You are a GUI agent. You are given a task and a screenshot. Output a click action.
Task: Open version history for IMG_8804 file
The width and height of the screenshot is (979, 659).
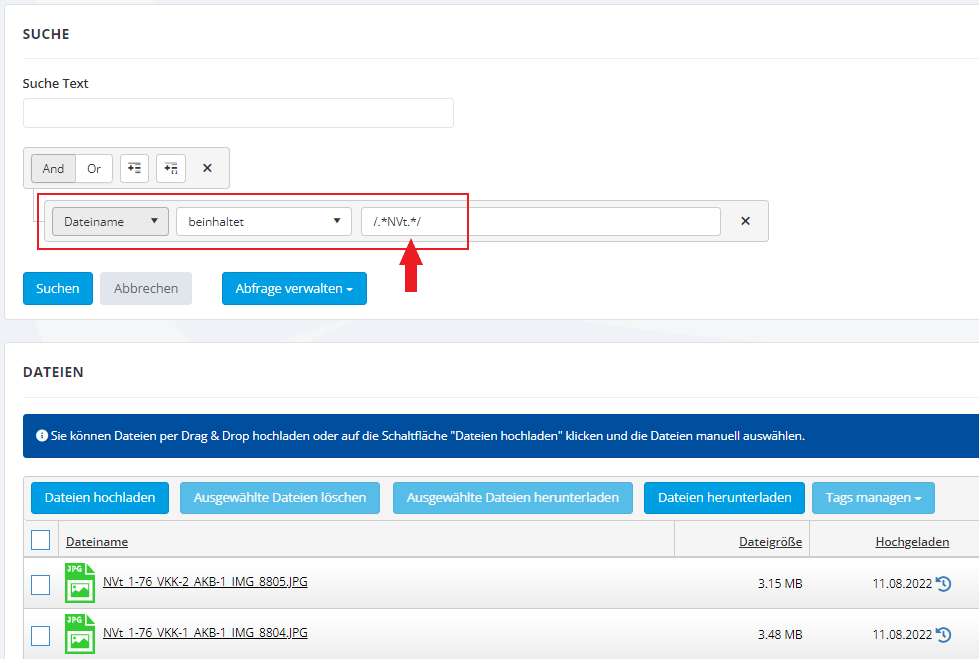[x=943, y=635]
